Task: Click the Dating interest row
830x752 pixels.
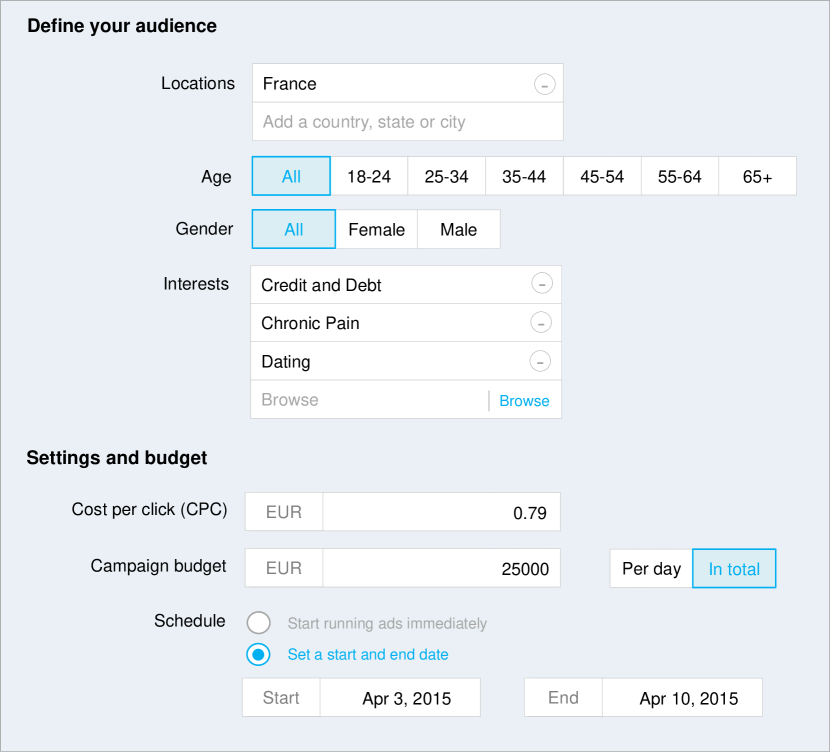Action: coord(406,361)
